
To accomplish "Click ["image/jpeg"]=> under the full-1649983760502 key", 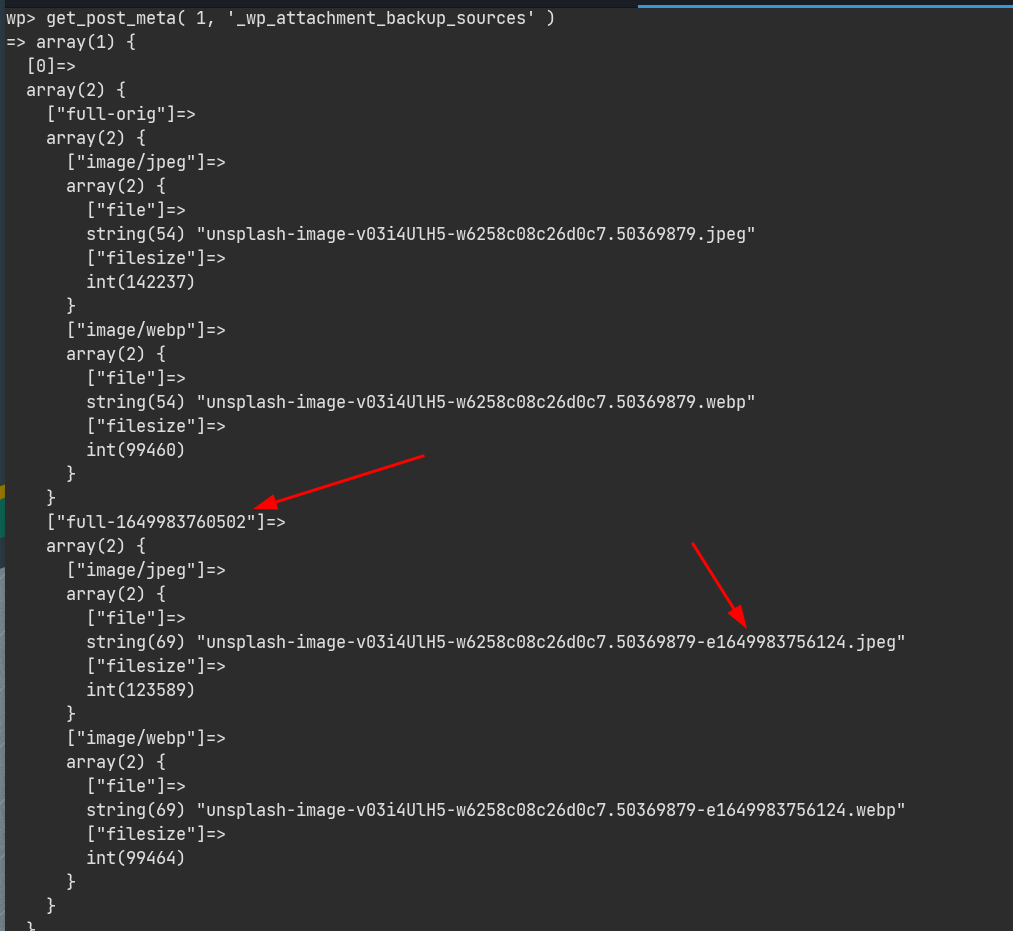I will pyautogui.click(x=146, y=570).
